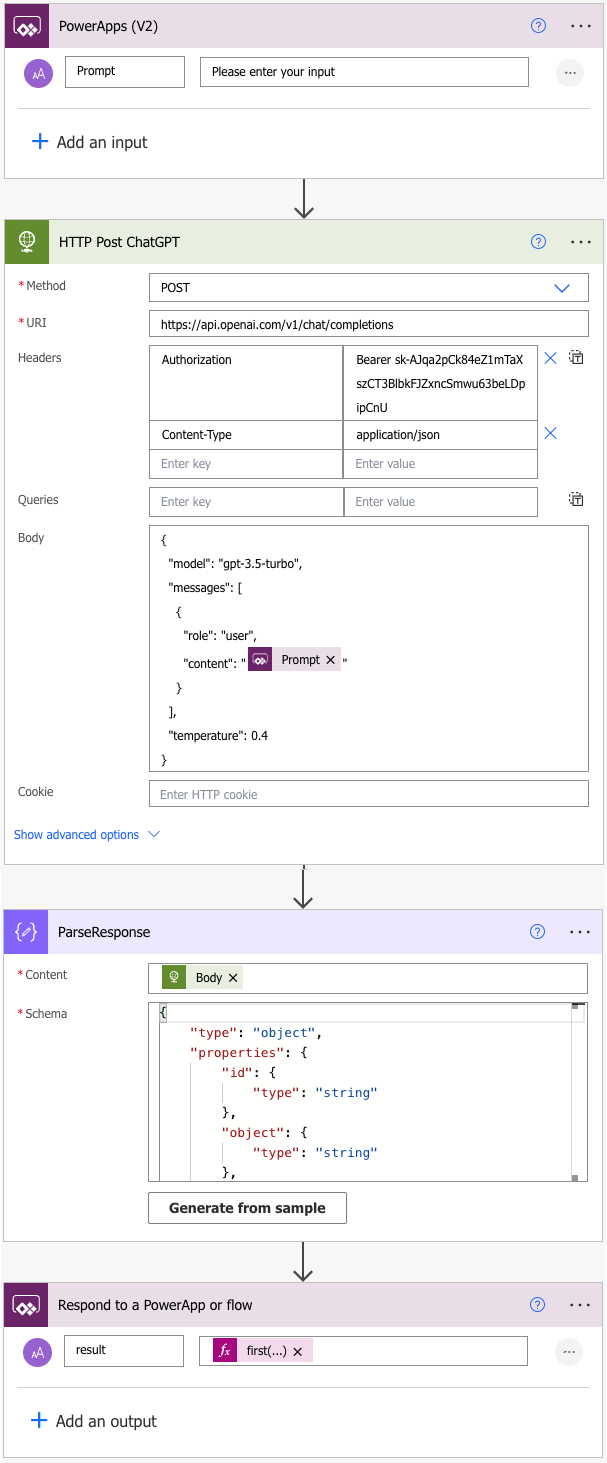The image size is (607, 1463).
Task: Open help for PowerApps (V2) trigger
Action: (539, 26)
